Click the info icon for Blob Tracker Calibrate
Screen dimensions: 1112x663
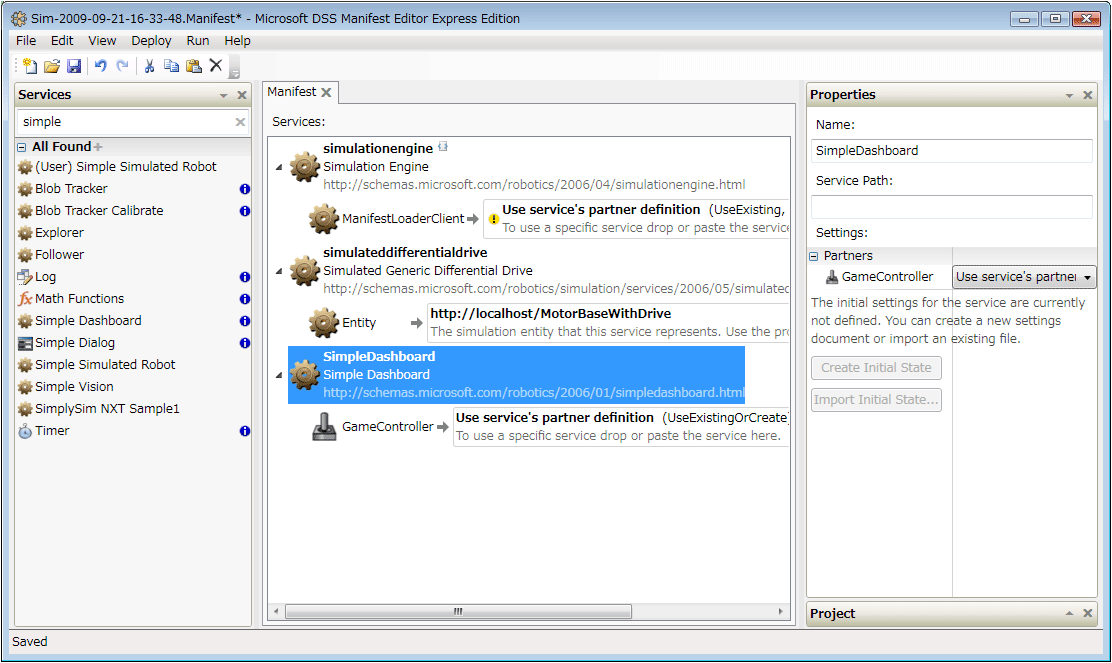coord(245,211)
